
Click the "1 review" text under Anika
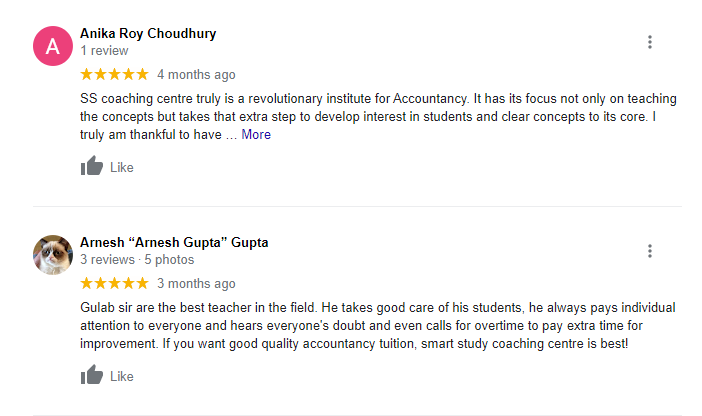(x=104, y=50)
